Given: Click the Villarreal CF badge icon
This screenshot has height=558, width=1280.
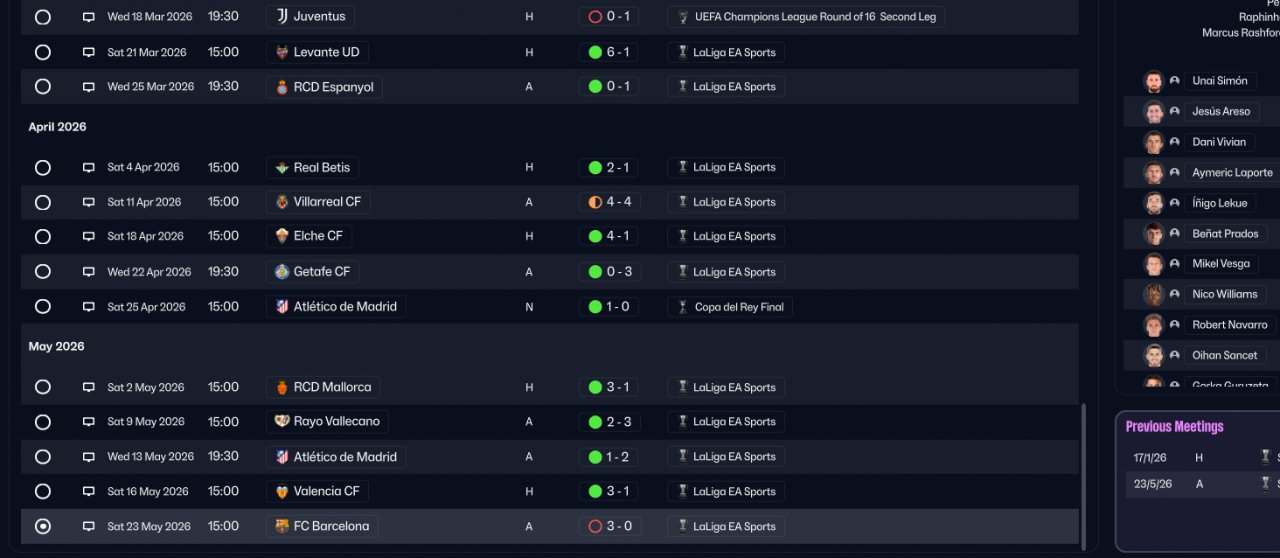Looking at the screenshot, I should (x=282, y=202).
